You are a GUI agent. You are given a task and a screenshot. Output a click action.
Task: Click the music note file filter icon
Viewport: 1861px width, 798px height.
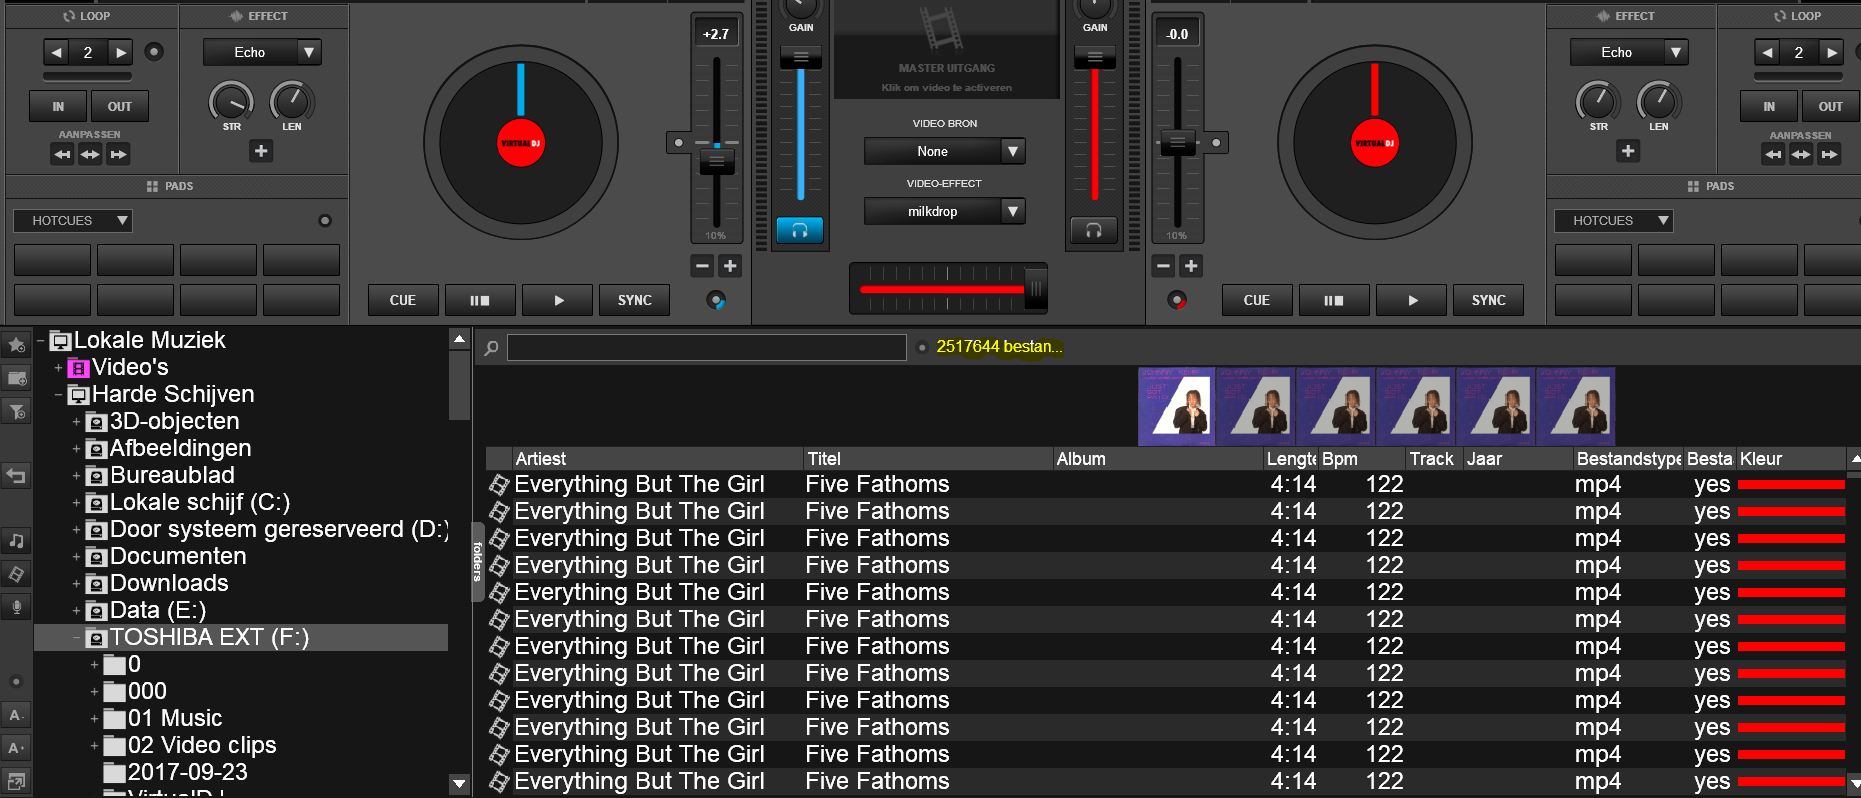pyautogui.click(x=16, y=541)
